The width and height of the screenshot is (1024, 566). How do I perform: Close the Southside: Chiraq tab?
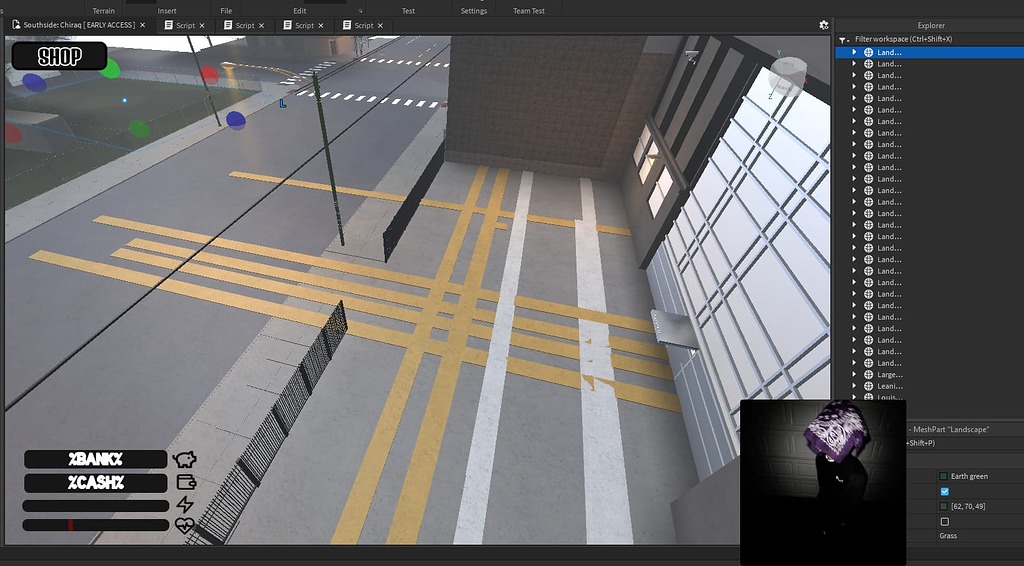point(142,25)
